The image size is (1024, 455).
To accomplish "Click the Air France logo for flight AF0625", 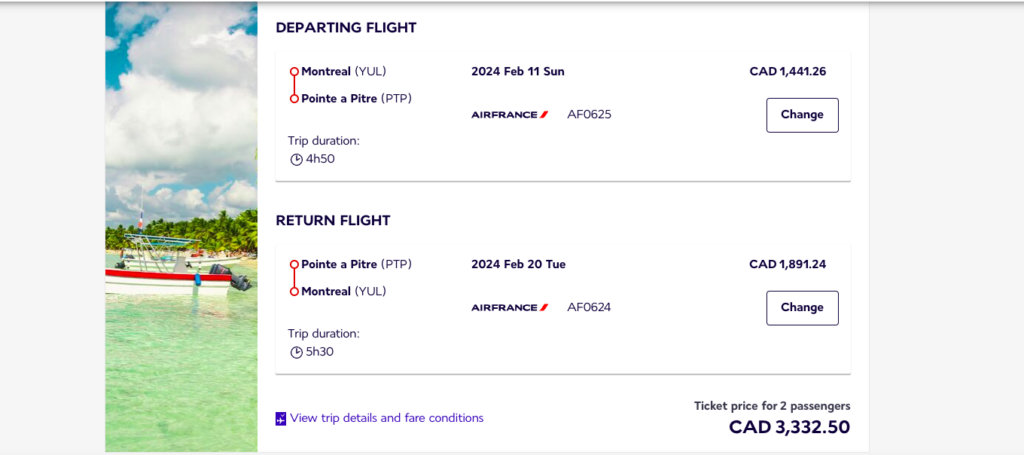I will tap(510, 115).
